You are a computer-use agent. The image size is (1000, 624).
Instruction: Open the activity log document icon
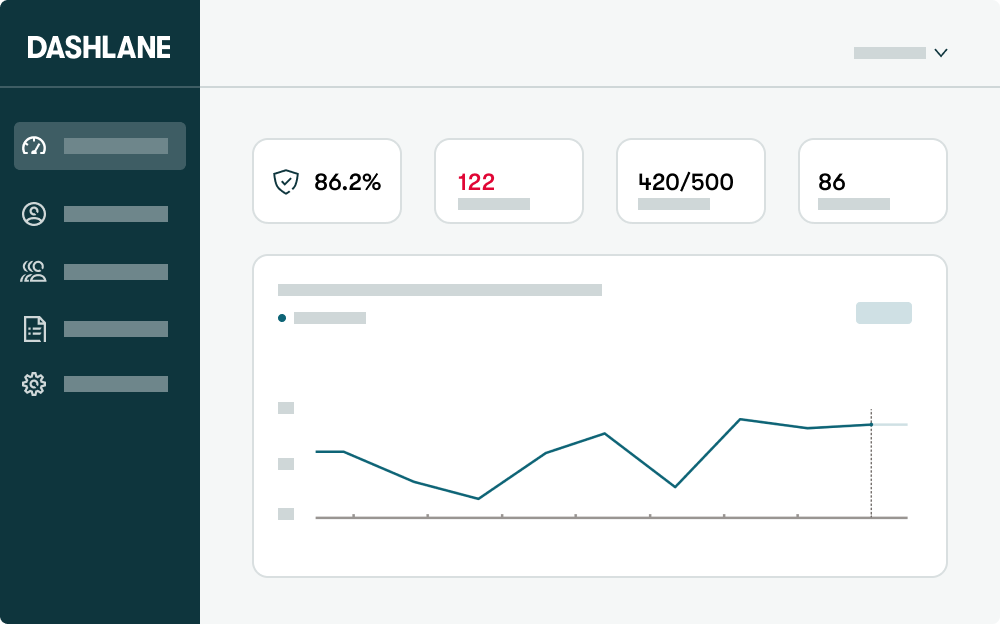pos(34,329)
